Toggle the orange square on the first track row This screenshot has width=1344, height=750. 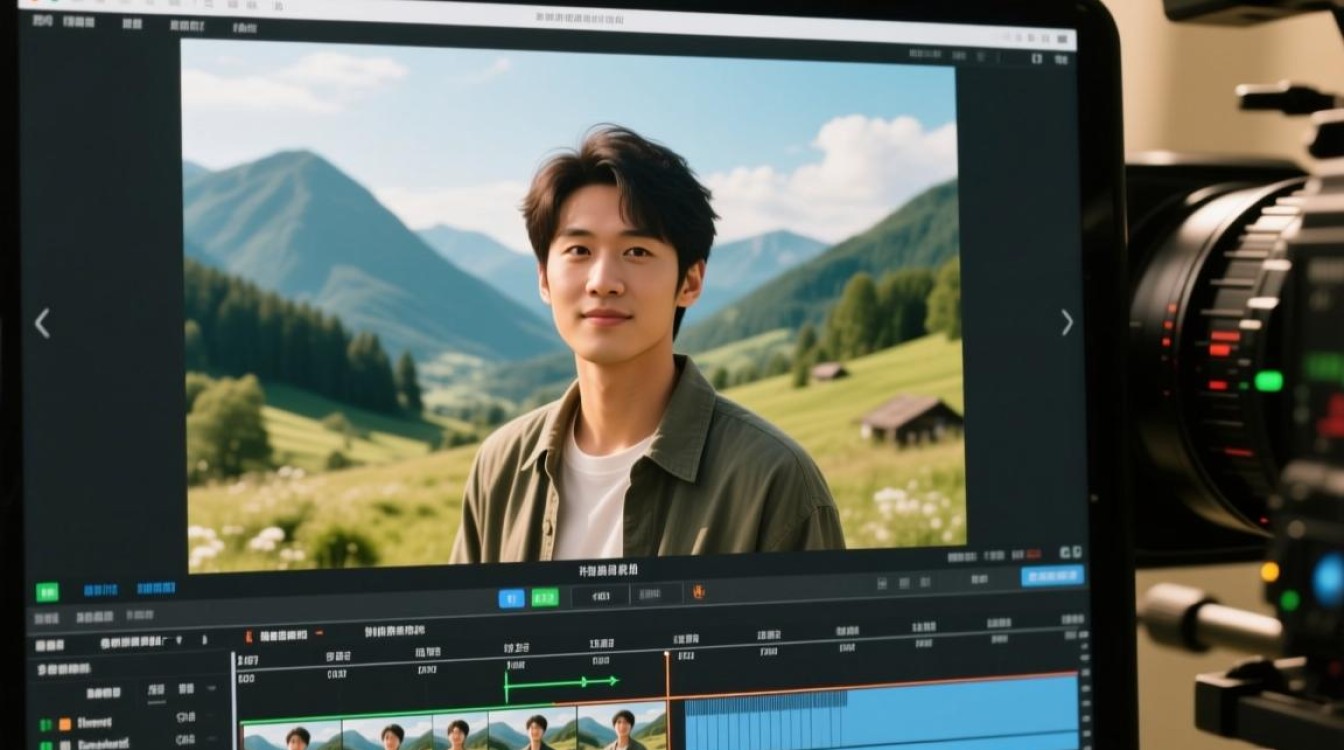65,724
